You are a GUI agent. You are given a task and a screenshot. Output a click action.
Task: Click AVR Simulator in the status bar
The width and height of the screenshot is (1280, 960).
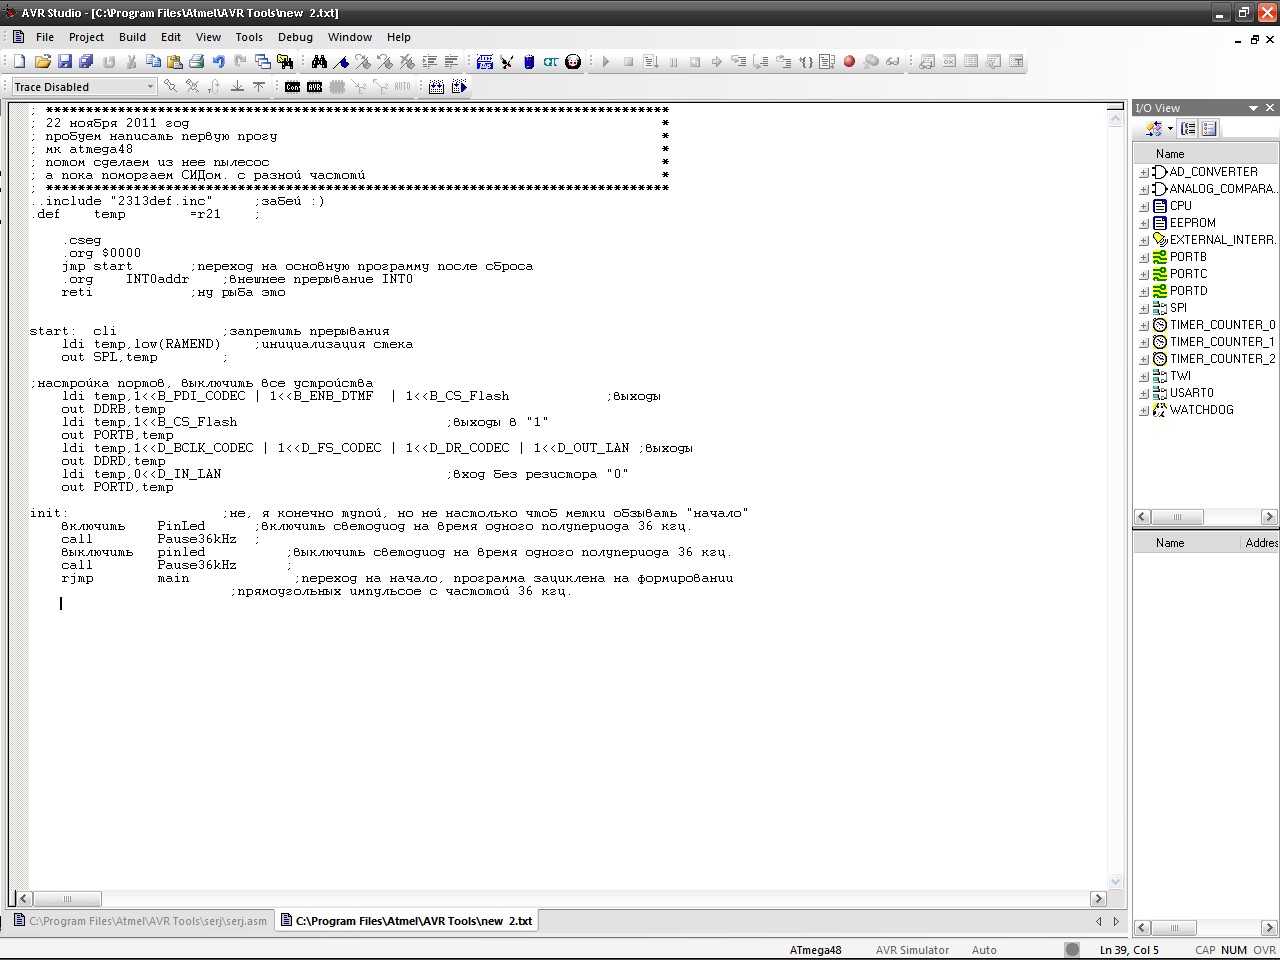(x=913, y=950)
